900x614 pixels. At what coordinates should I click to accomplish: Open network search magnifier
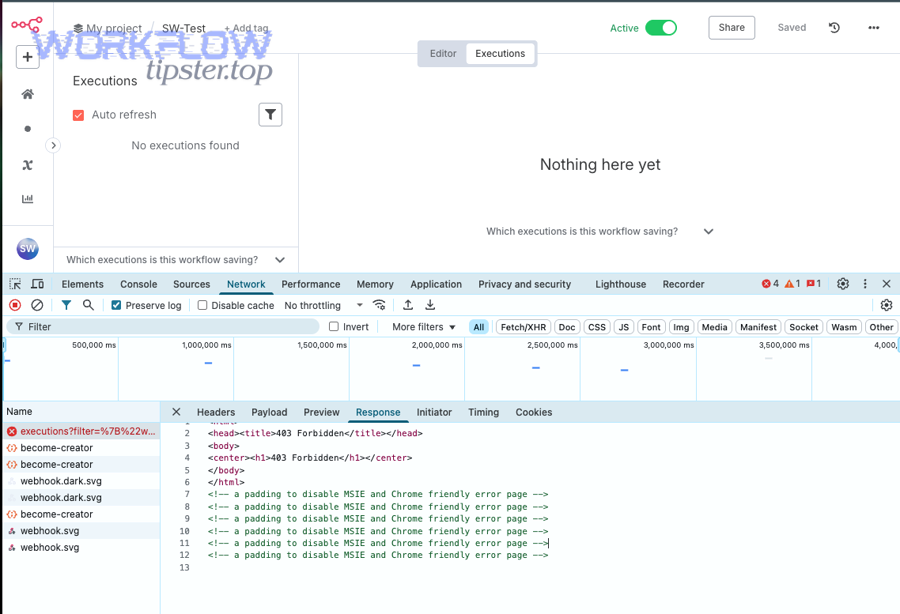pyautogui.click(x=88, y=305)
